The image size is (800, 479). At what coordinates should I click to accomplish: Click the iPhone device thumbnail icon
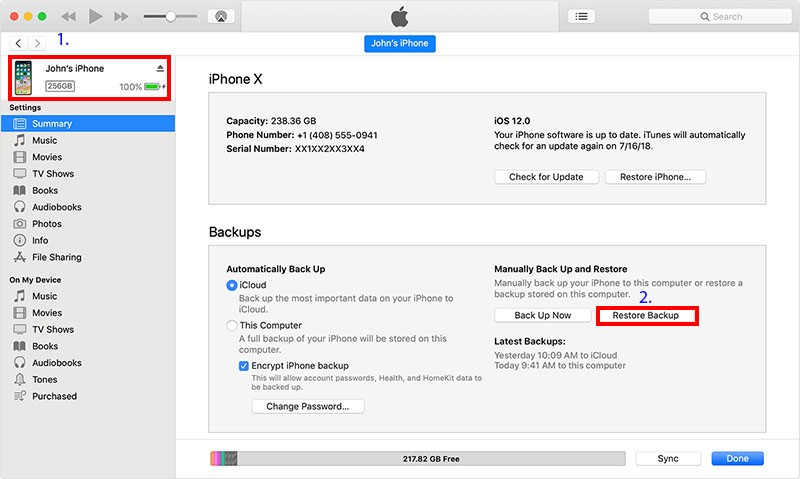(x=24, y=77)
